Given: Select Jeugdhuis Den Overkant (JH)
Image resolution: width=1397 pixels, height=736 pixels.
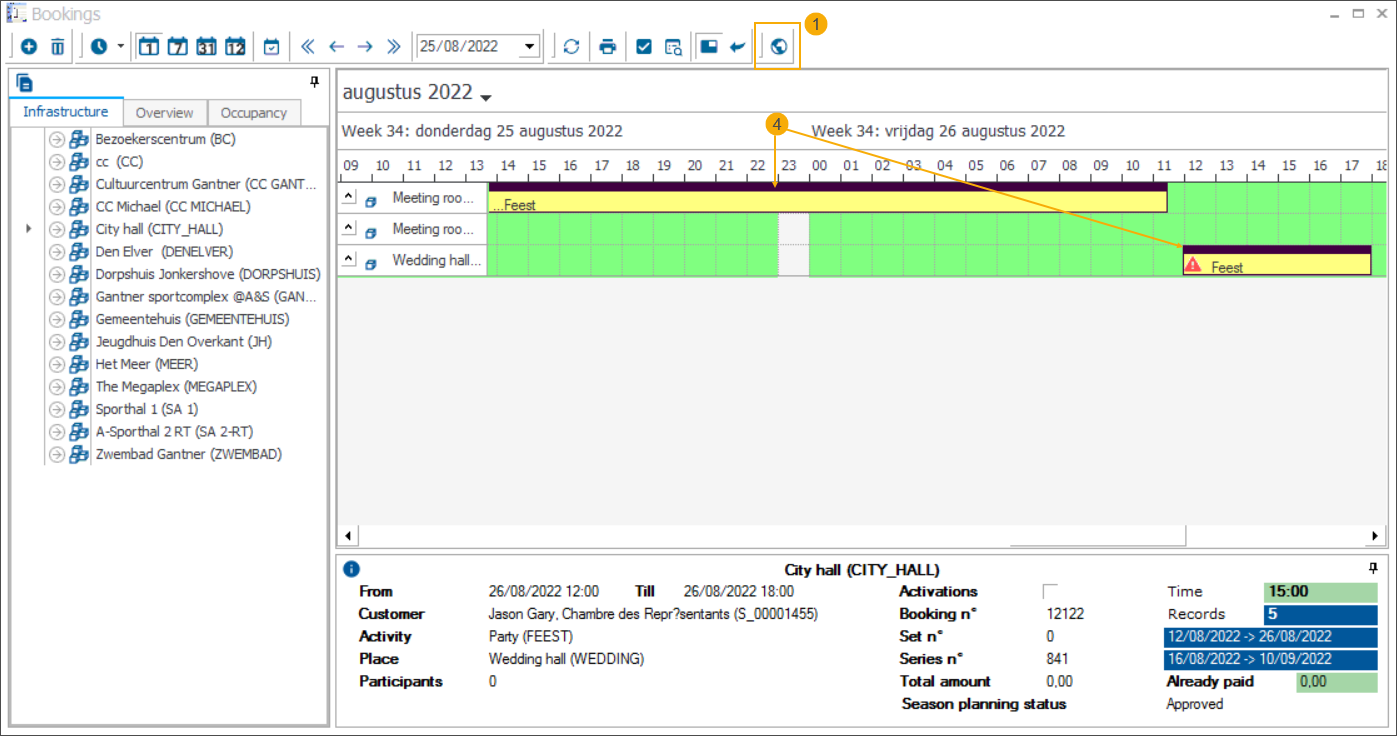Looking at the screenshot, I should (x=183, y=342).
